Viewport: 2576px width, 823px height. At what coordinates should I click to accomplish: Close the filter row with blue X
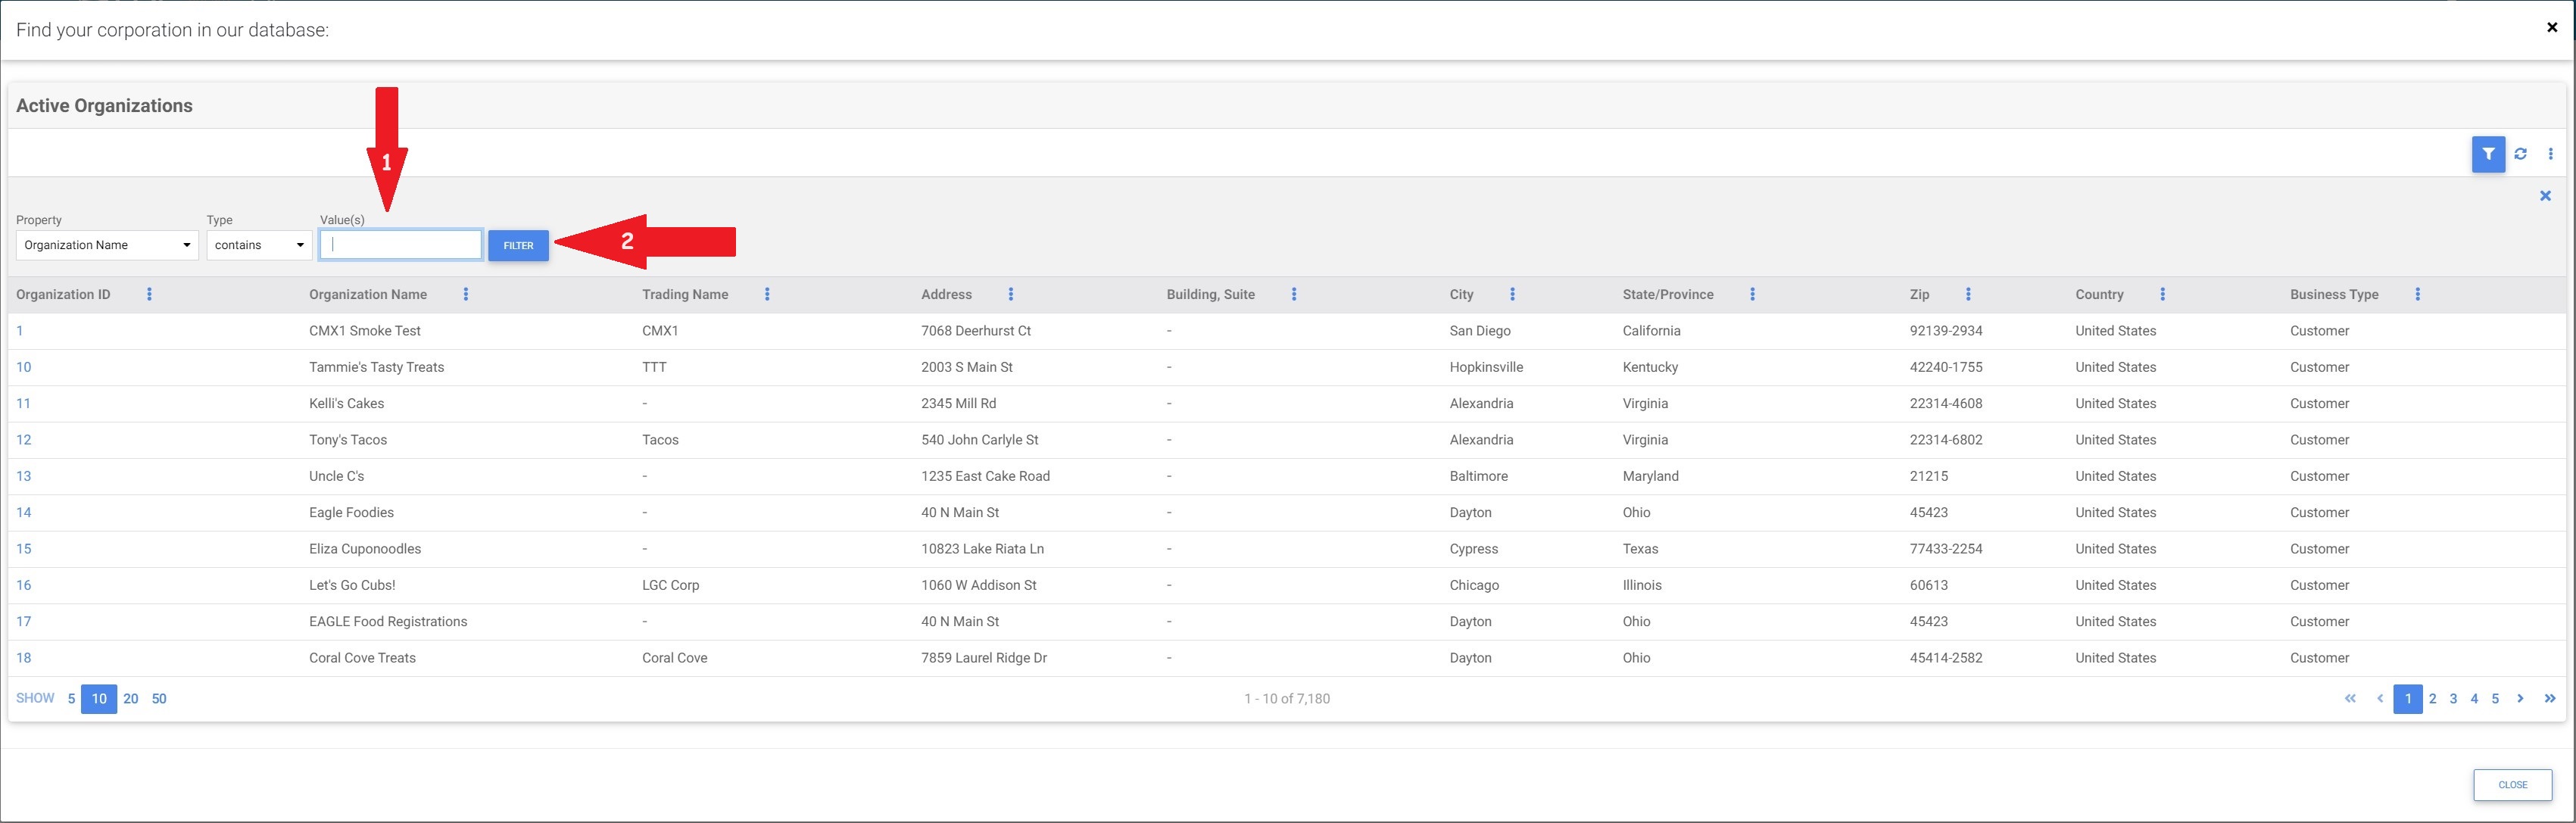2545,196
